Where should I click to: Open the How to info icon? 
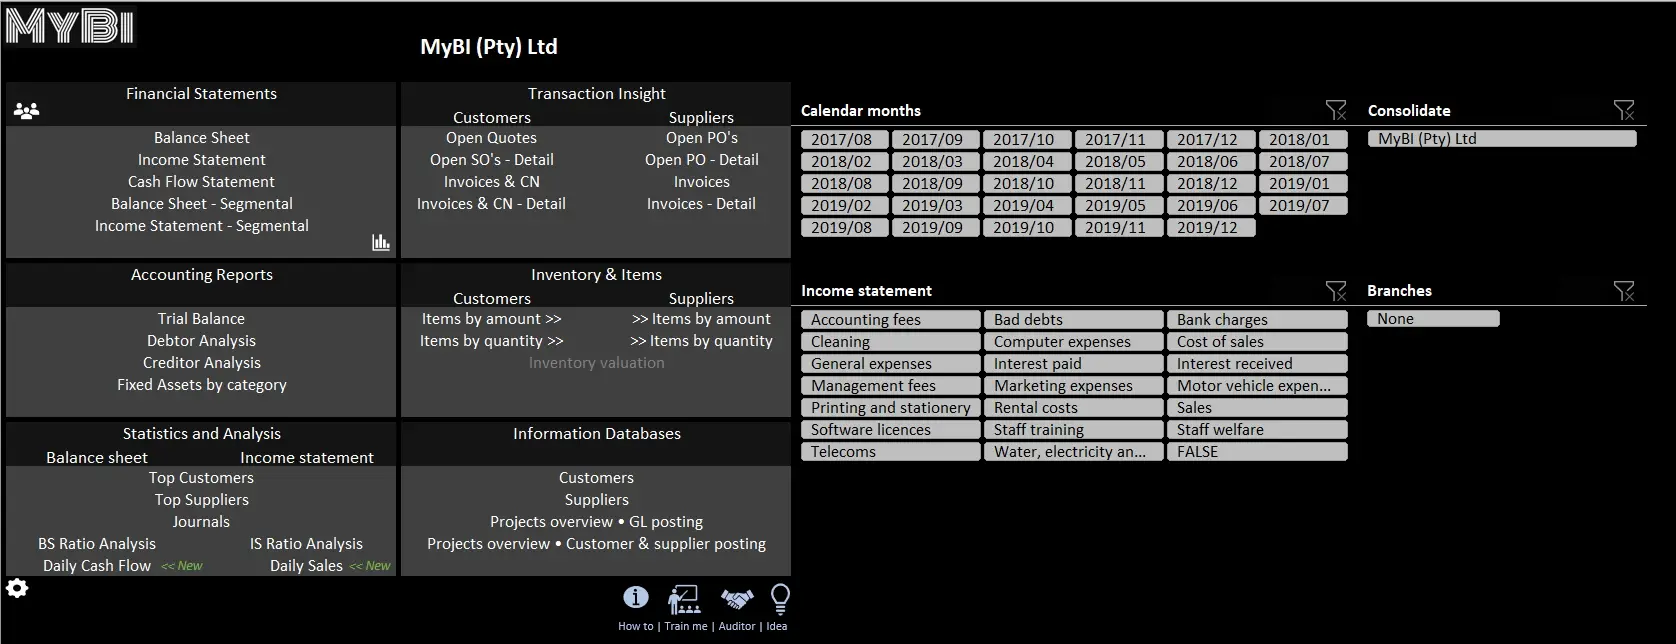coord(636,598)
